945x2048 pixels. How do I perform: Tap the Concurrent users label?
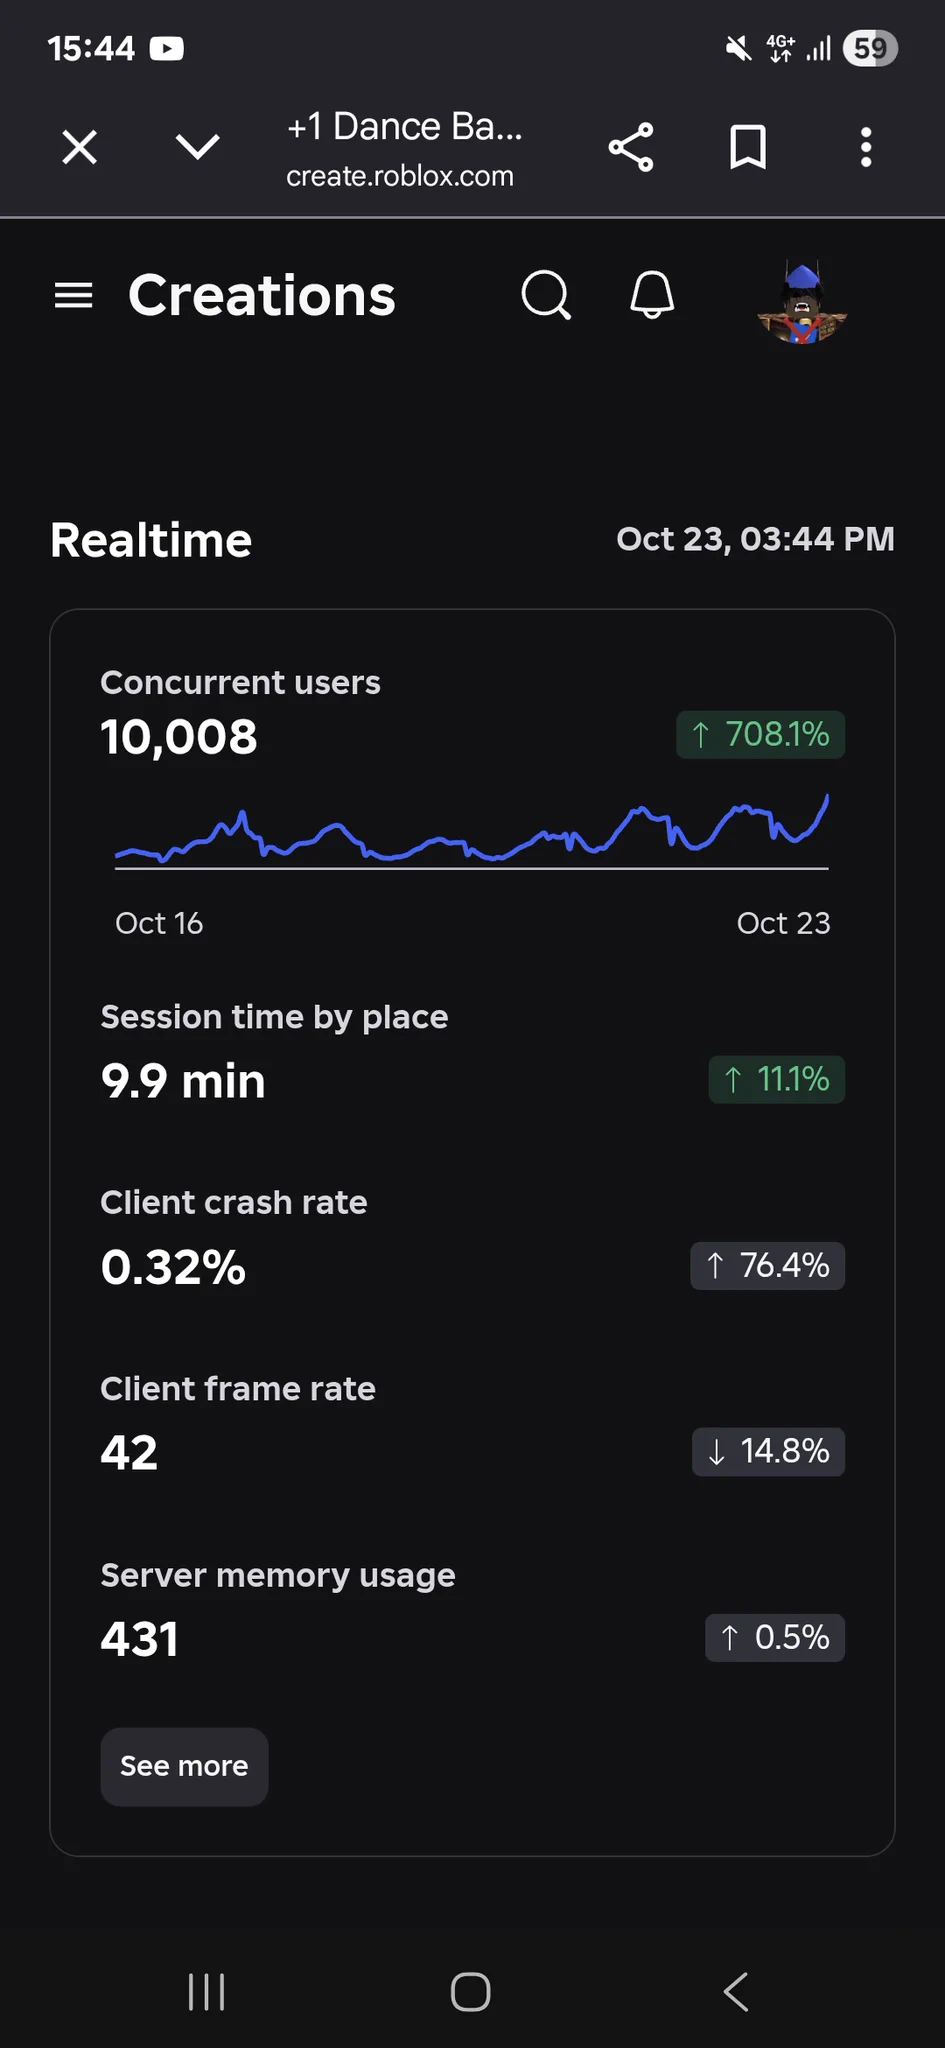pos(240,683)
